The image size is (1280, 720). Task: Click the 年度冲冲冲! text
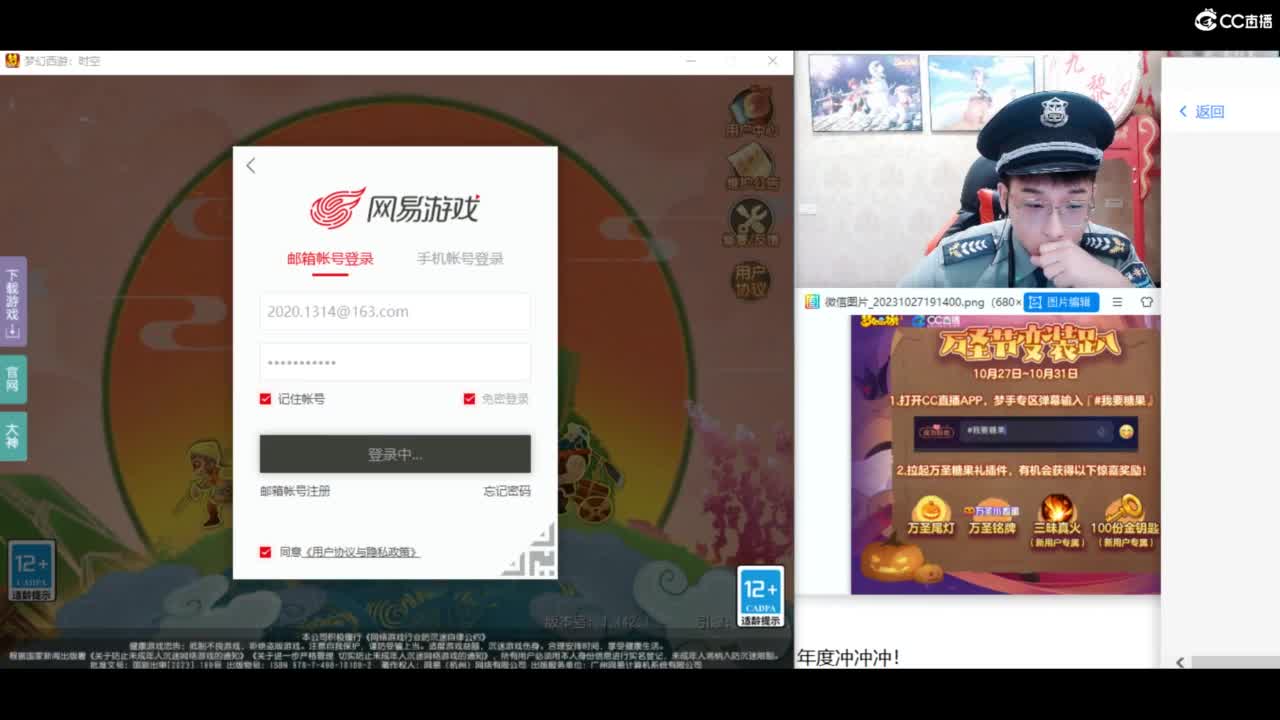848,657
